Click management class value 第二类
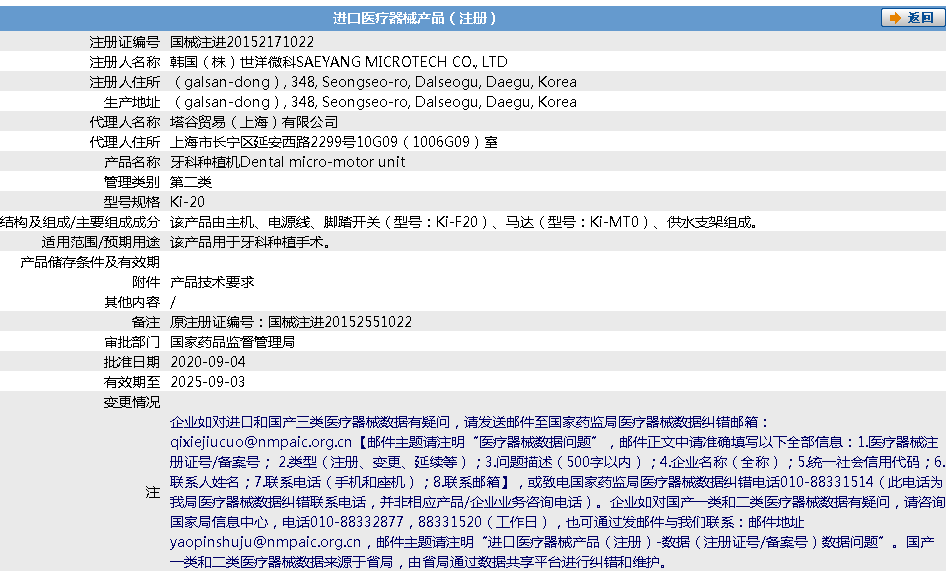948x575 pixels. pos(190,181)
